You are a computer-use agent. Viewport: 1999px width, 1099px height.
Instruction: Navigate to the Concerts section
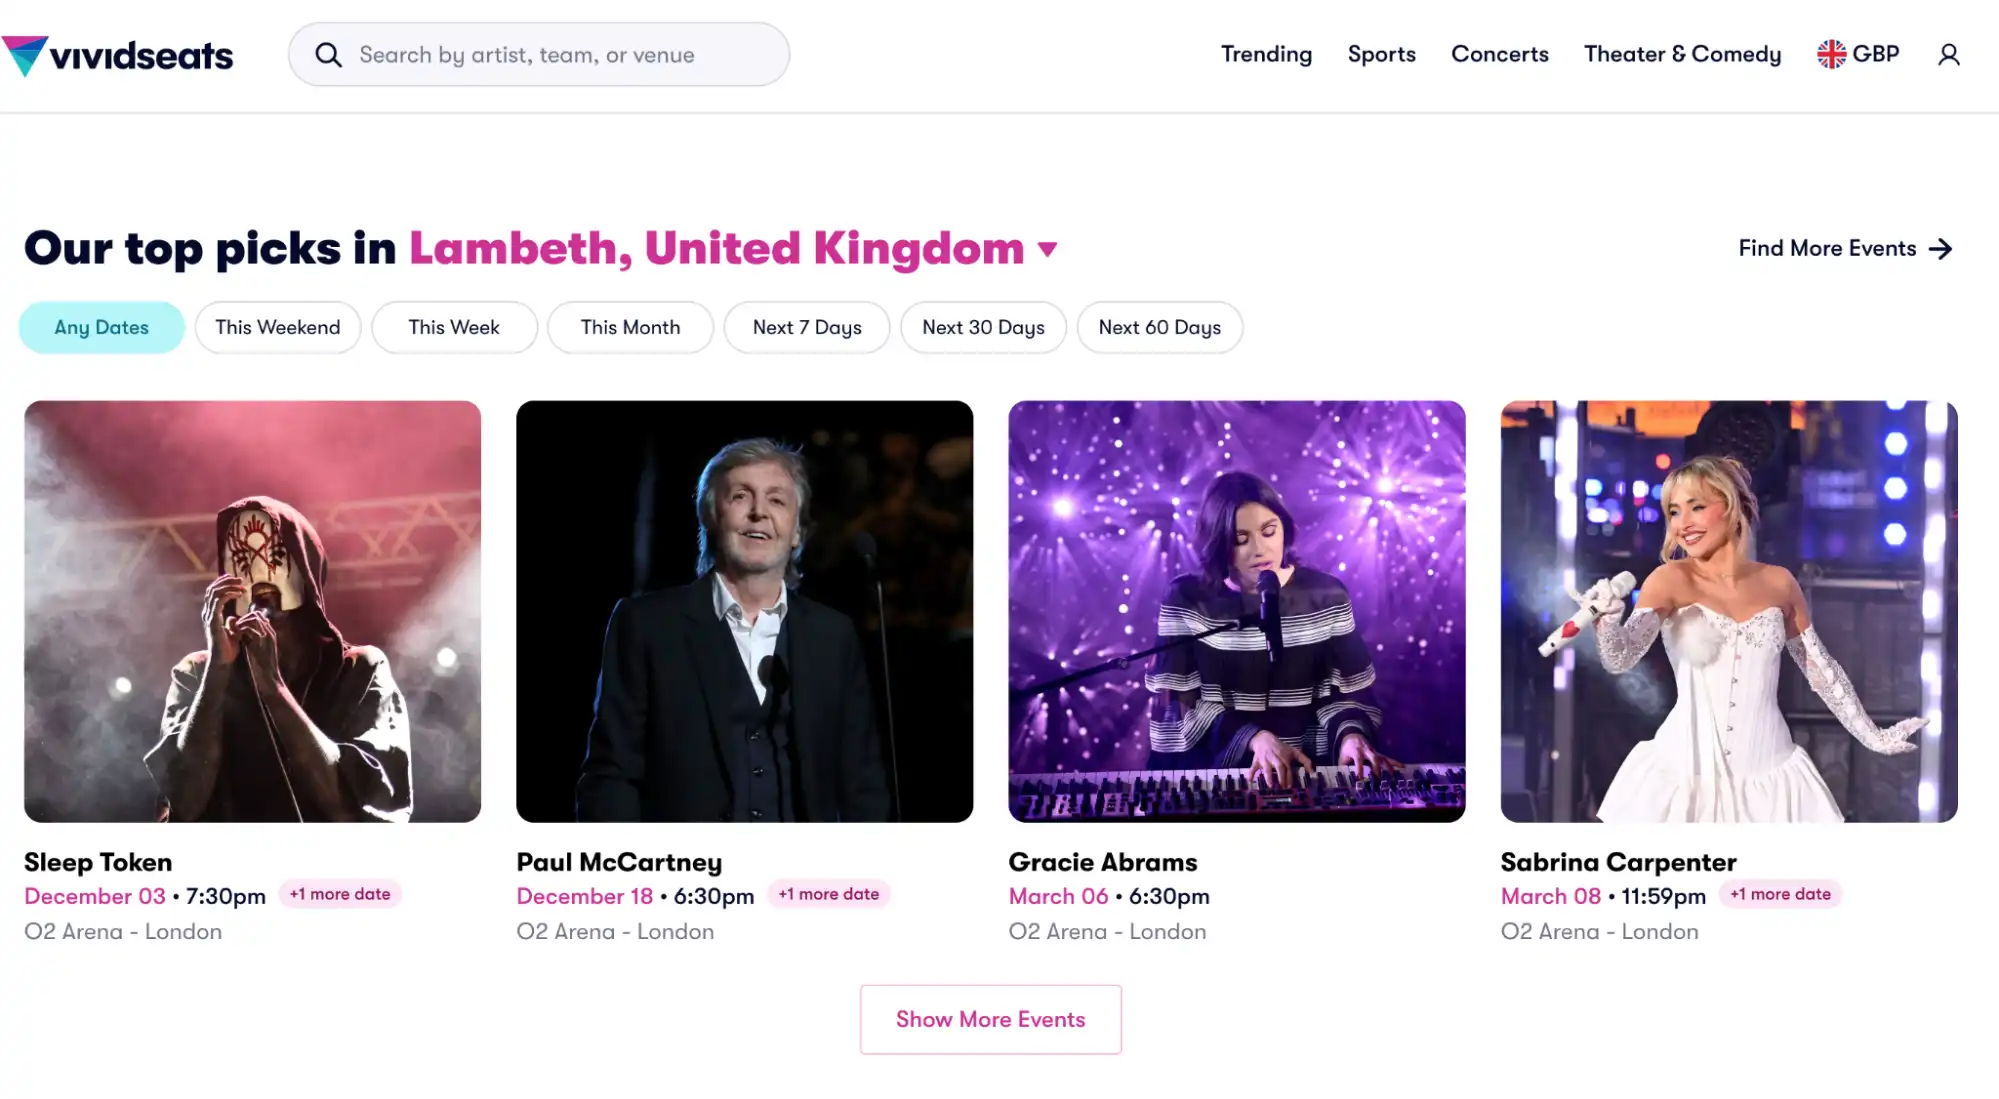pyautogui.click(x=1499, y=54)
